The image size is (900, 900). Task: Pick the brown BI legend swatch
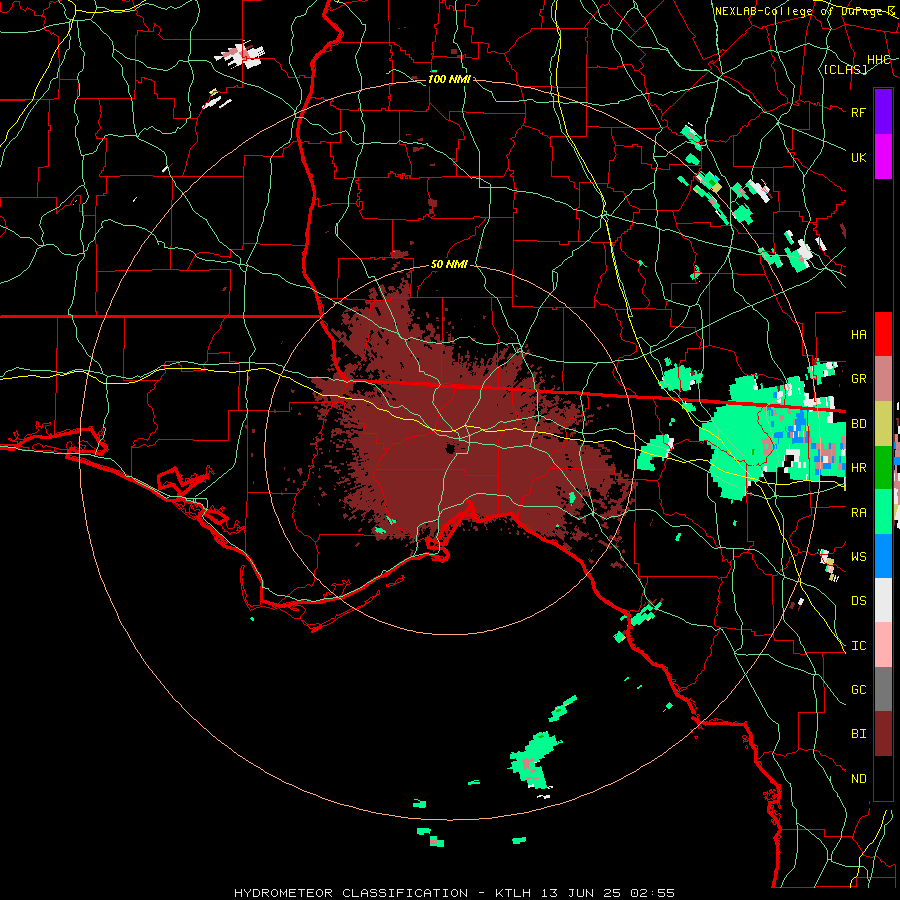pos(883,734)
